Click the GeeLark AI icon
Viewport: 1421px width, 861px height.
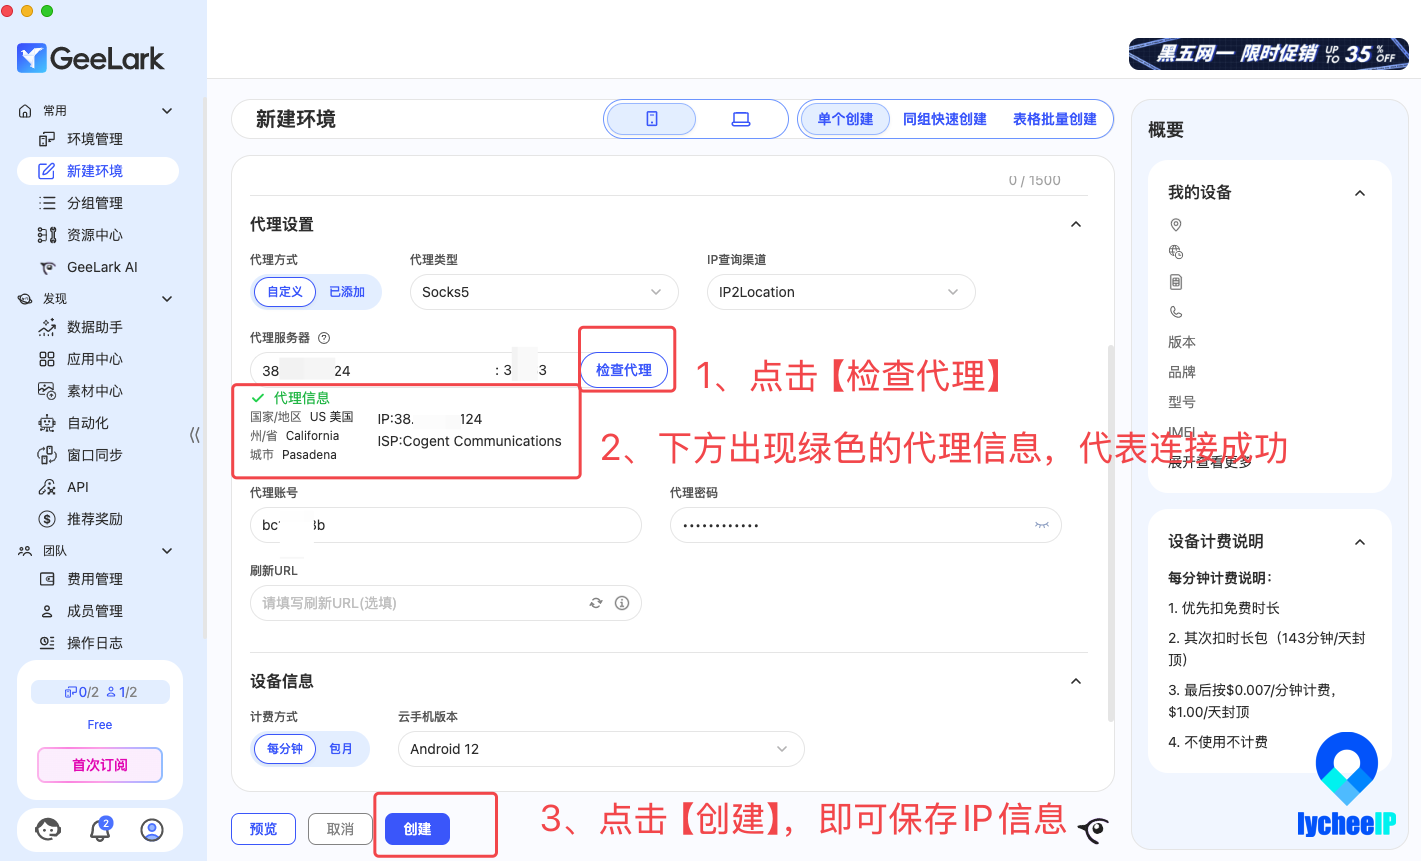tap(47, 267)
